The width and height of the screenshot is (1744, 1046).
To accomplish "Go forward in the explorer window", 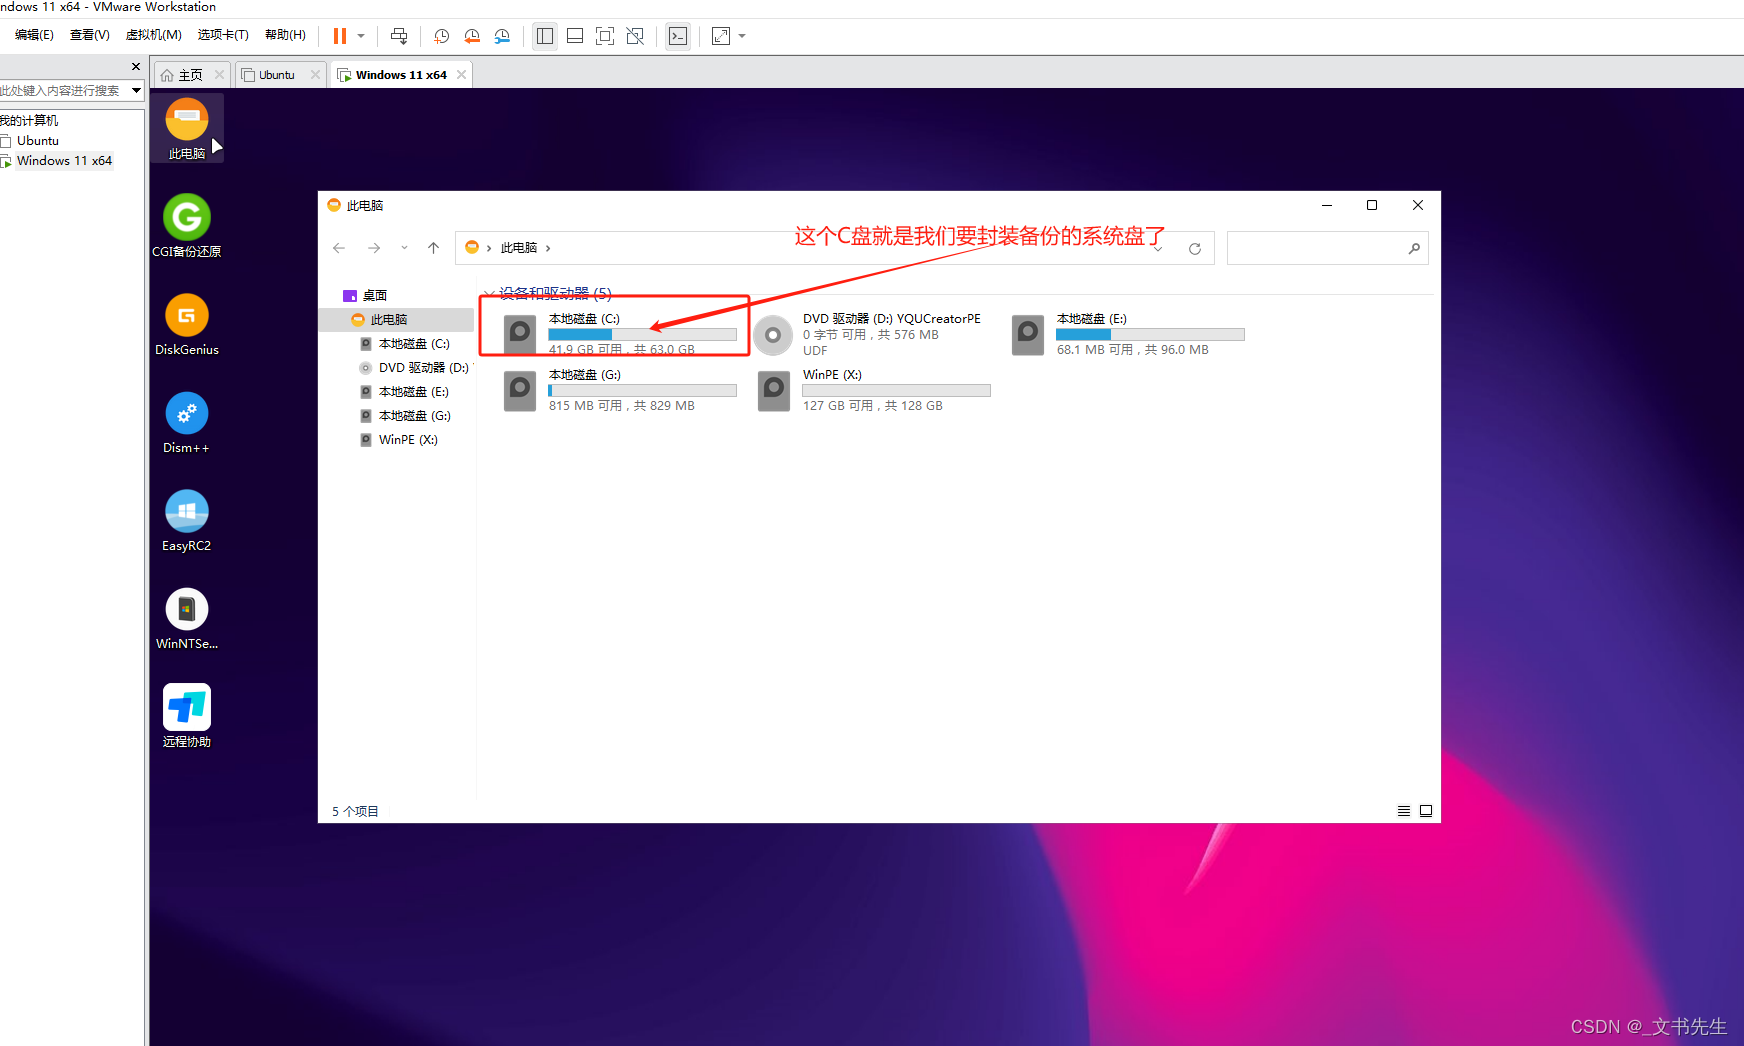I will tap(374, 248).
